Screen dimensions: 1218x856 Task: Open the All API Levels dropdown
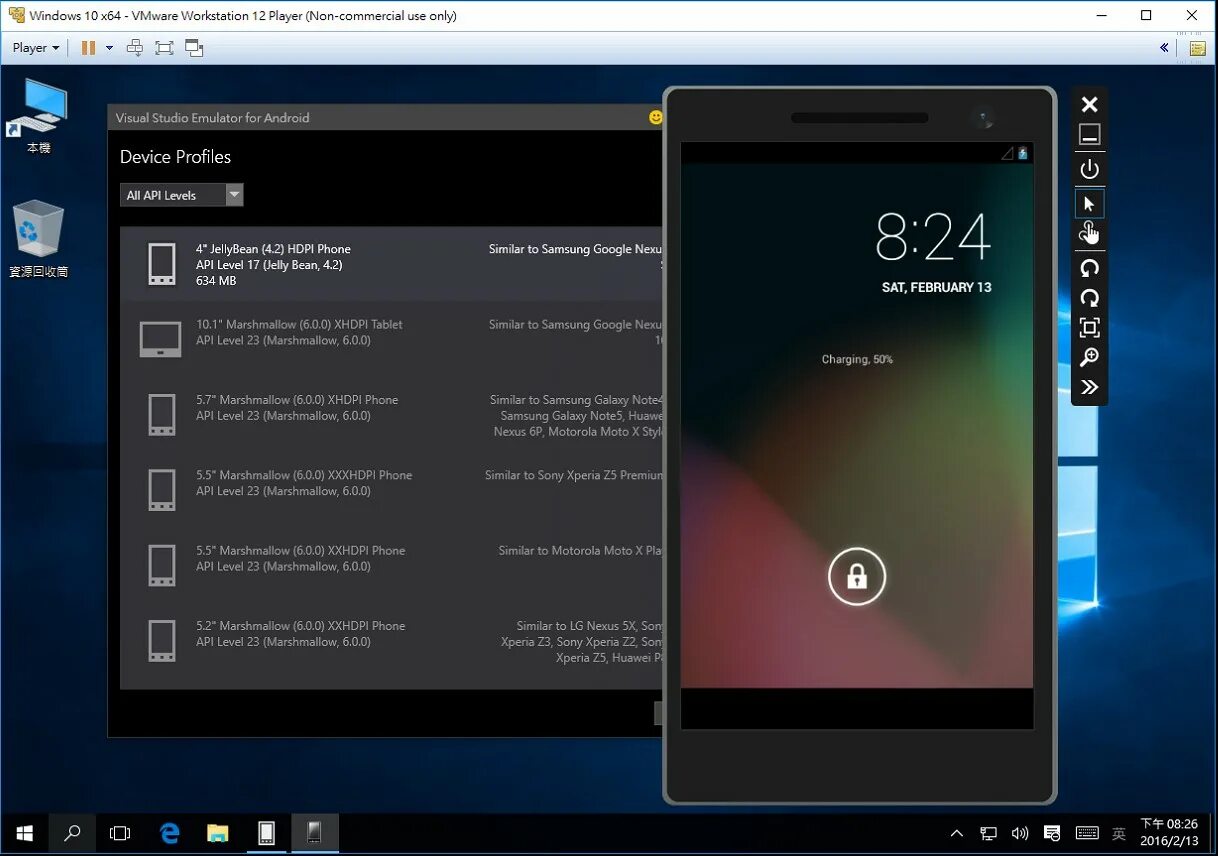(181, 195)
